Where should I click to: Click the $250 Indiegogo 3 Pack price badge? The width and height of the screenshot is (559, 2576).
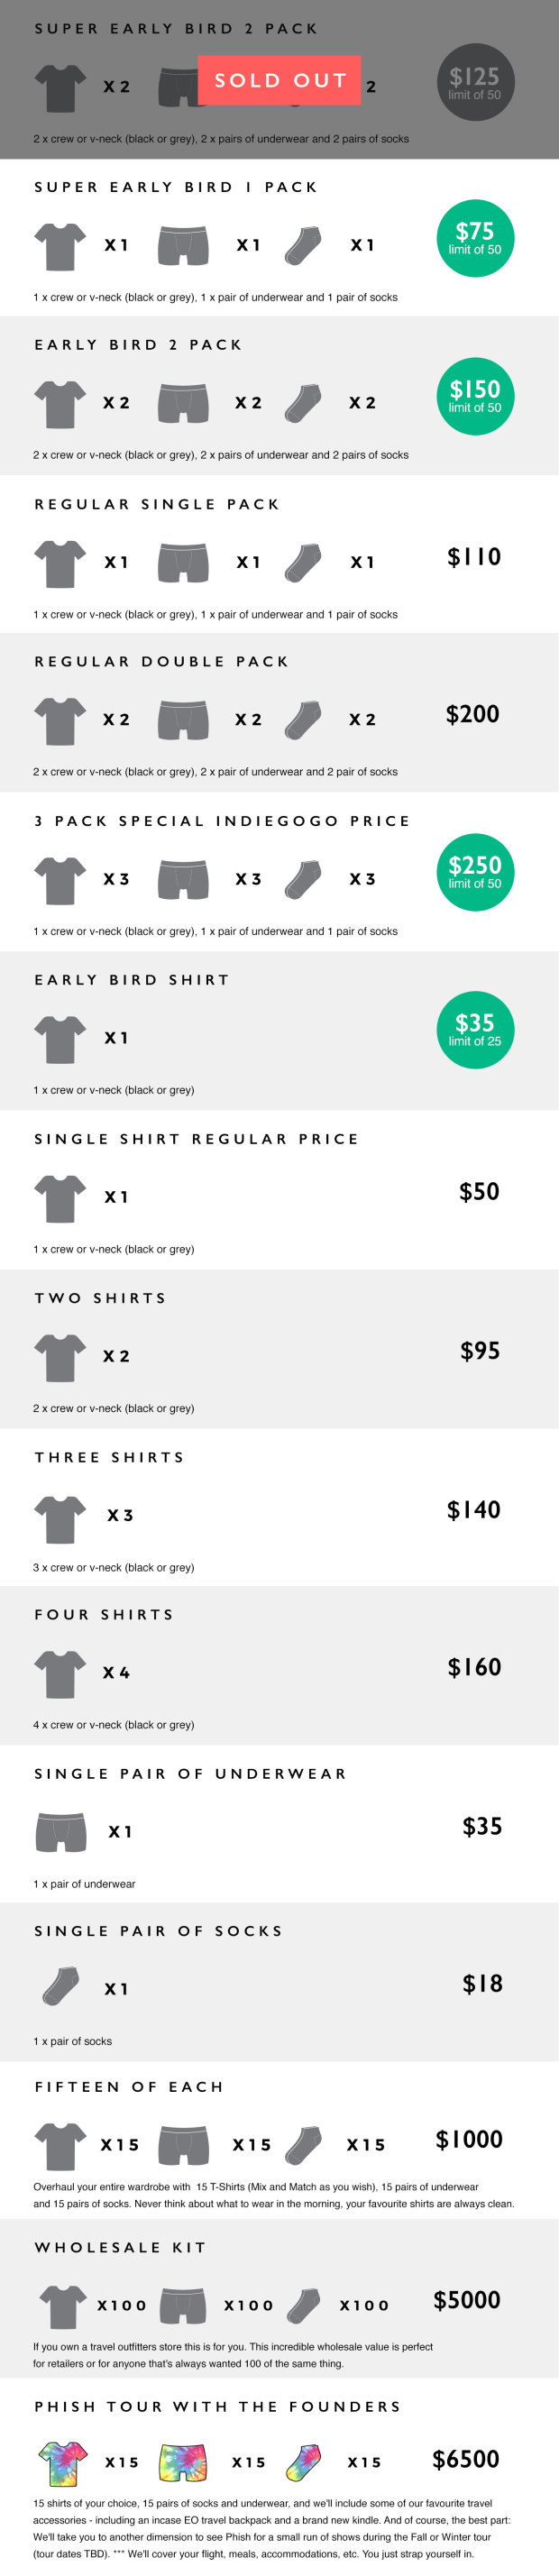tap(475, 873)
